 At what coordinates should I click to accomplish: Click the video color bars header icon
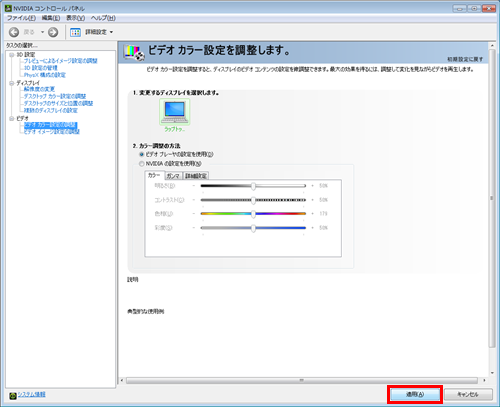click(134, 53)
